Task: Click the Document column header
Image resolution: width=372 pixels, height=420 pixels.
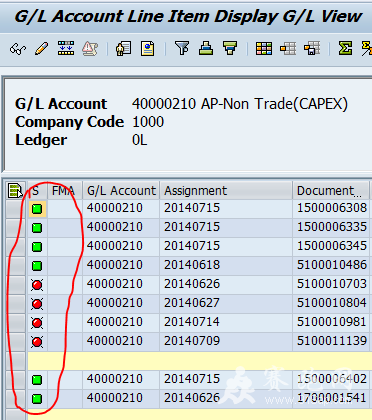Action: pyautogui.click(x=331, y=191)
